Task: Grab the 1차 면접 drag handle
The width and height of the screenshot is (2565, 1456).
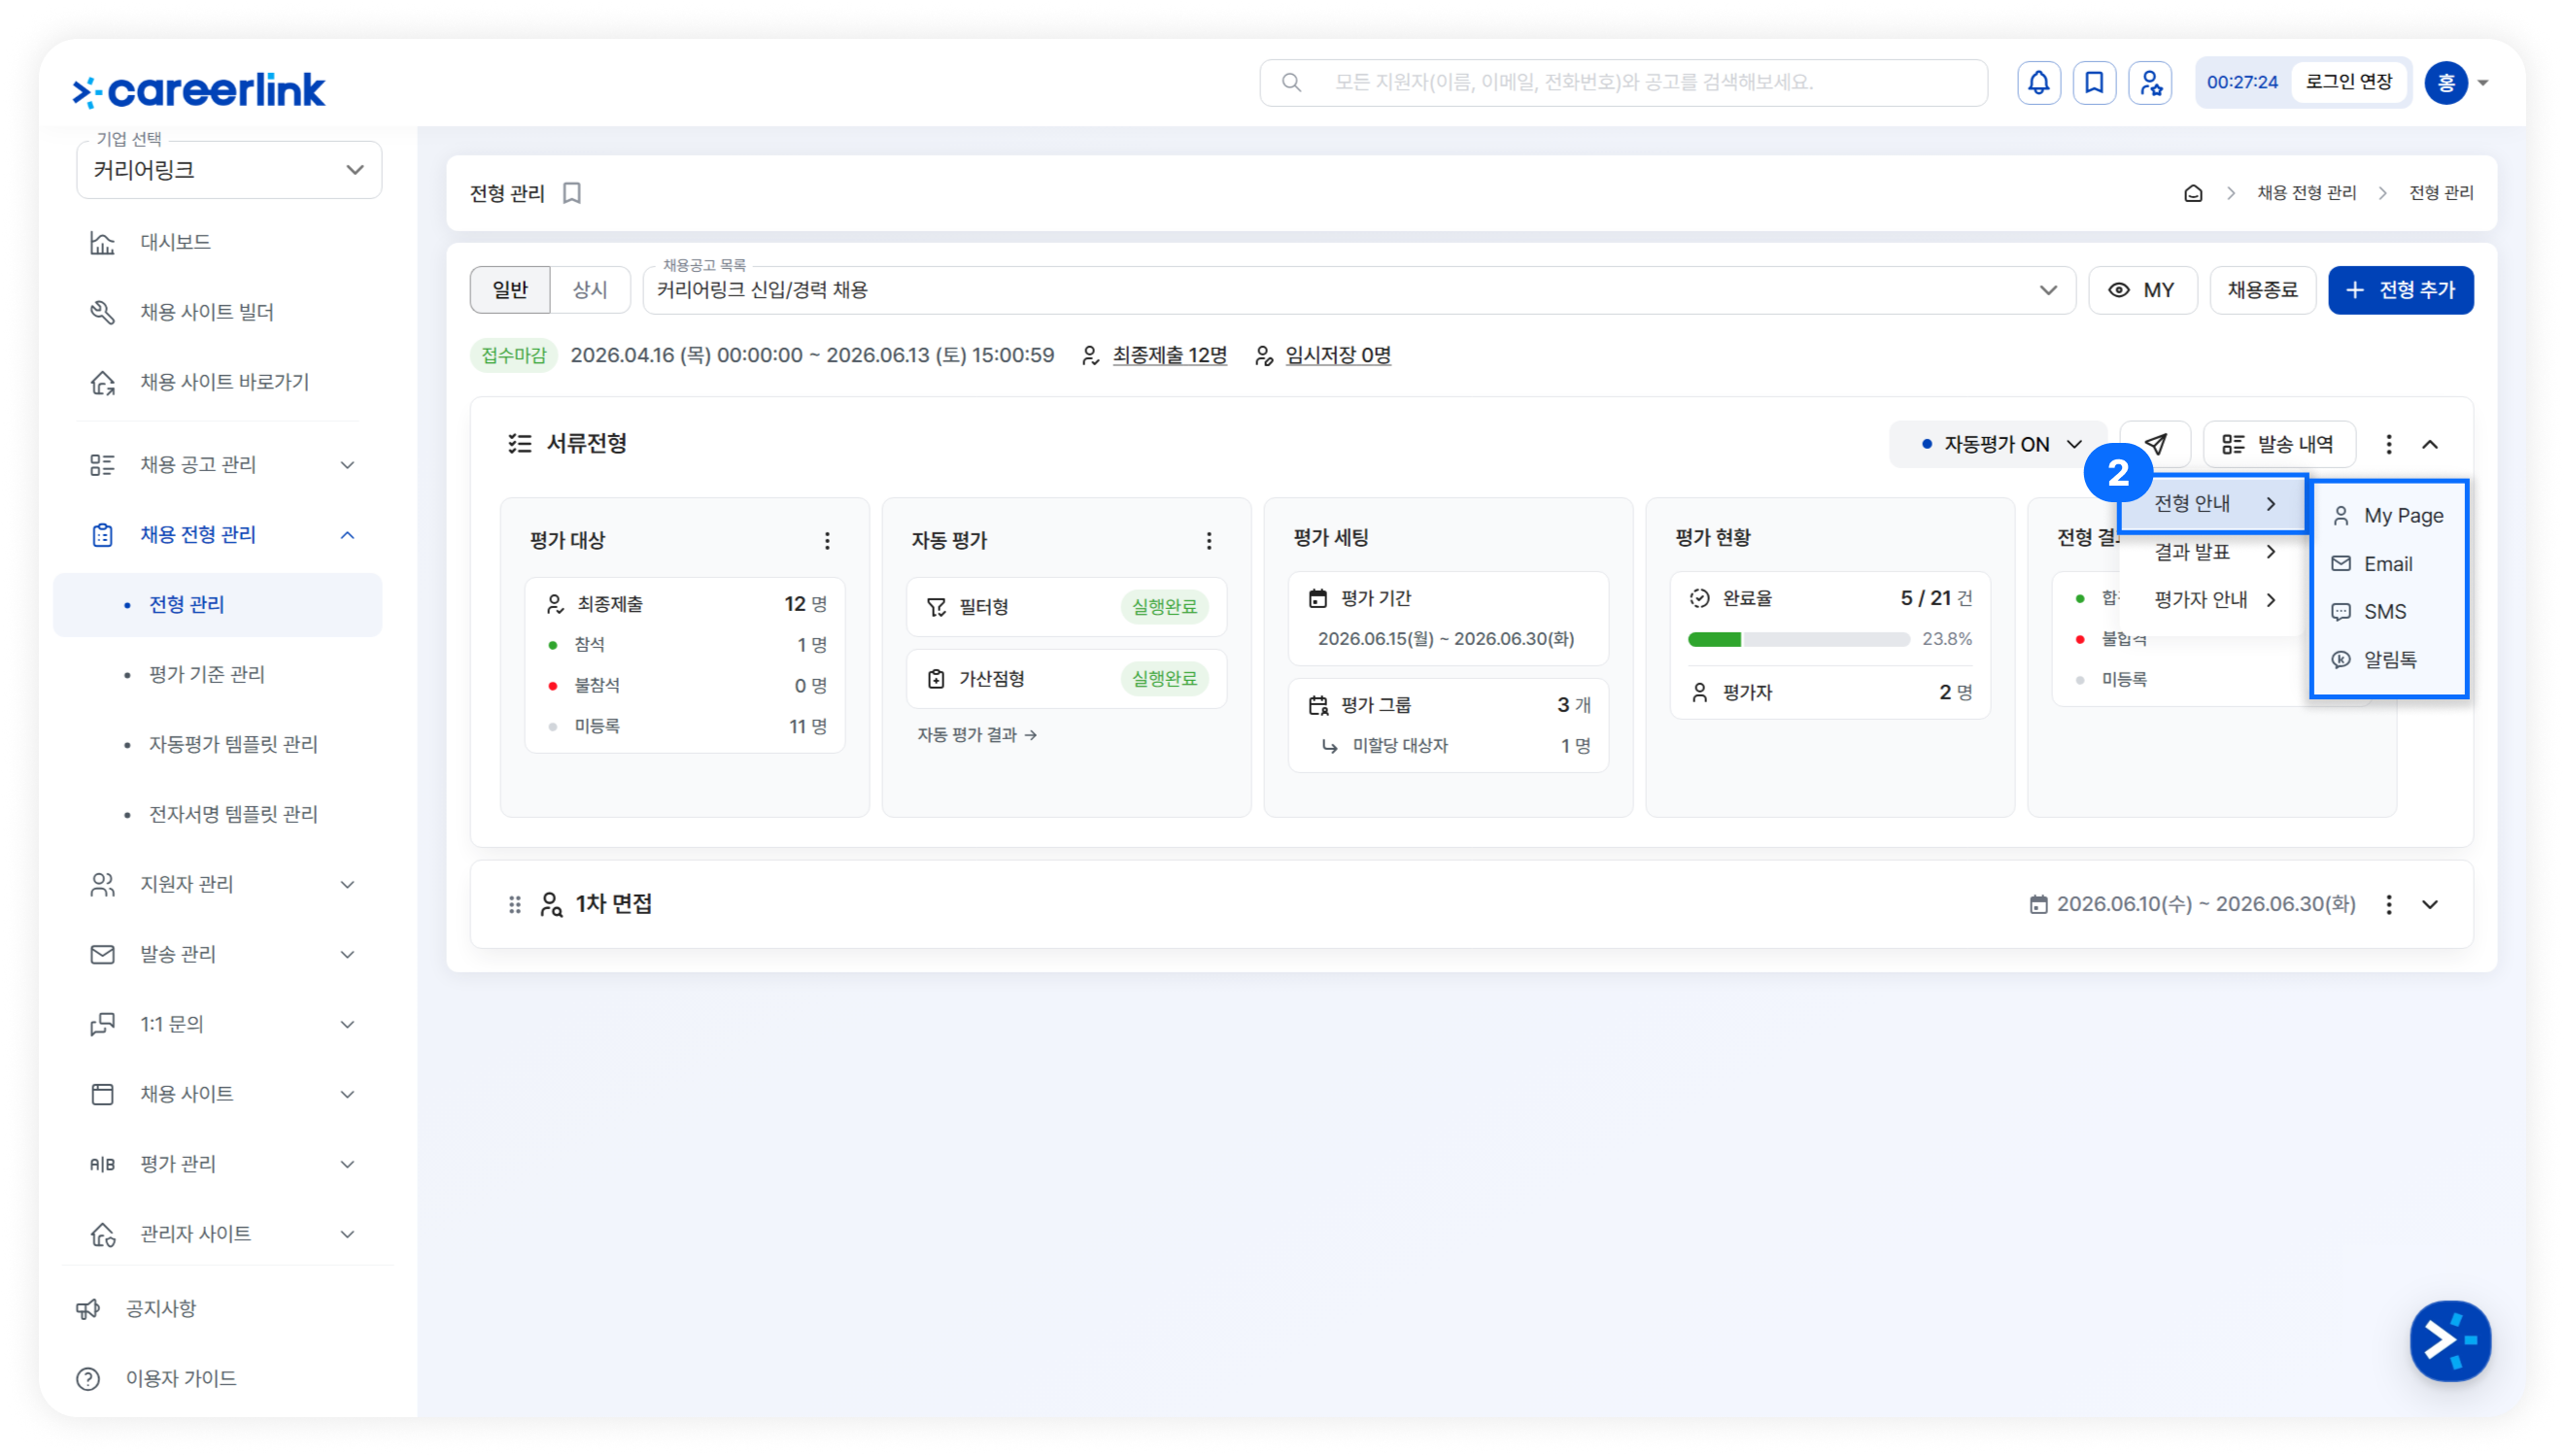Action: click(x=515, y=905)
